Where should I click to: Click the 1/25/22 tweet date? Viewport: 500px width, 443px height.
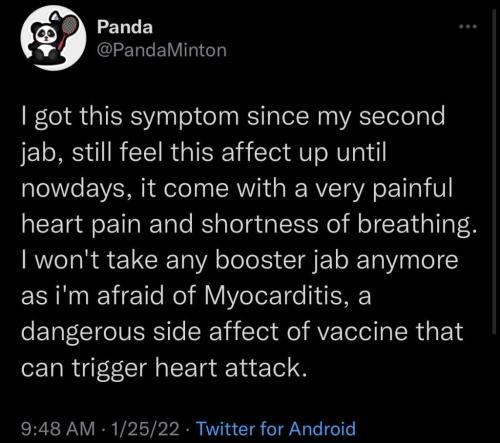[x=146, y=429]
